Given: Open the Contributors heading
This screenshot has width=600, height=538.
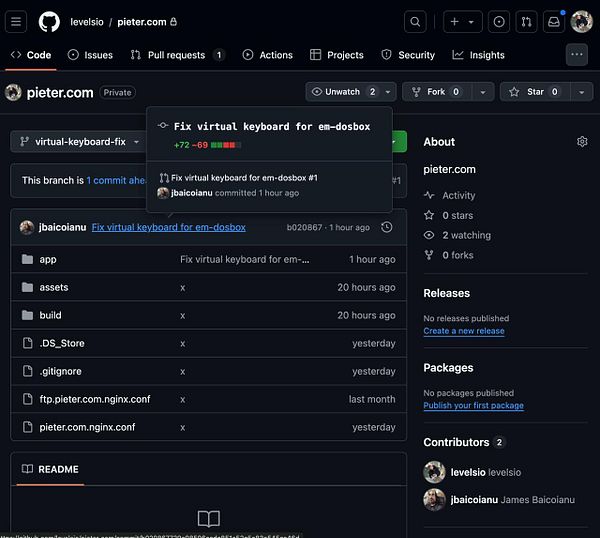Looking at the screenshot, I should pos(456,442).
